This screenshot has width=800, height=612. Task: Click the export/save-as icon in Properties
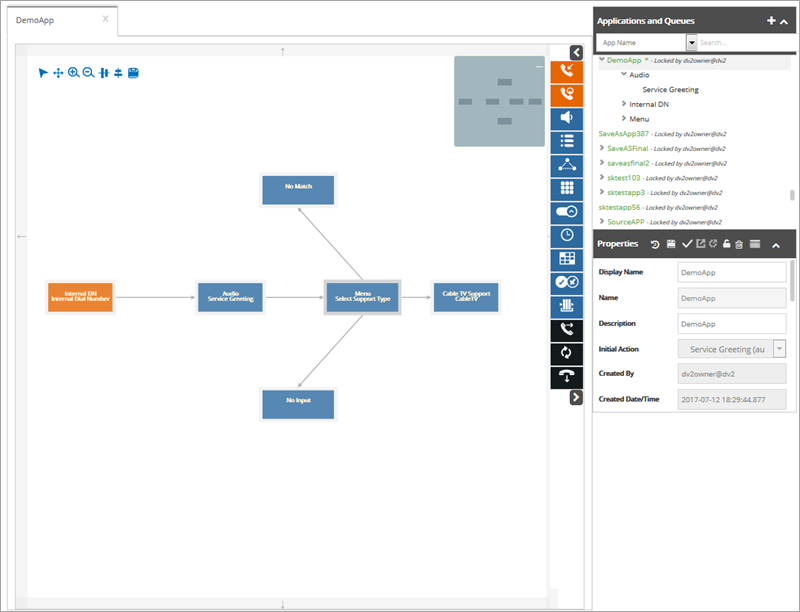coord(701,244)
